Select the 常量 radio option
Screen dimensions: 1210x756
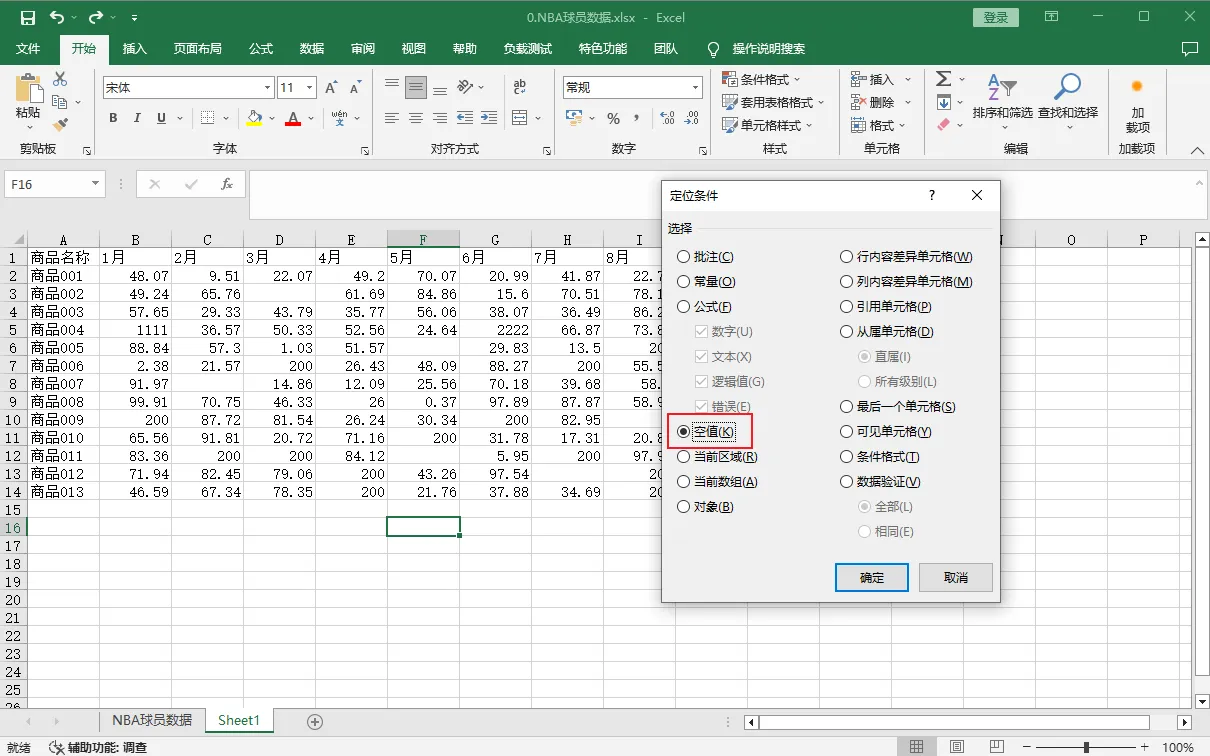pos(706,282)
